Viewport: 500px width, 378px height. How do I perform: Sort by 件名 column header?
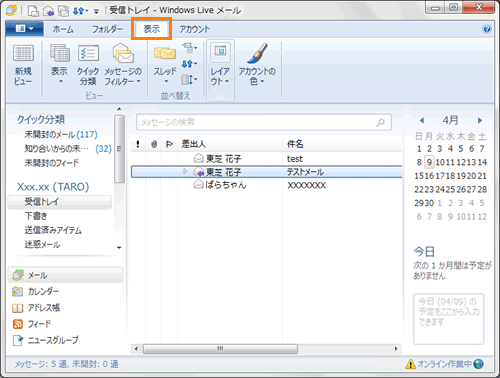(x=343, y=144)
